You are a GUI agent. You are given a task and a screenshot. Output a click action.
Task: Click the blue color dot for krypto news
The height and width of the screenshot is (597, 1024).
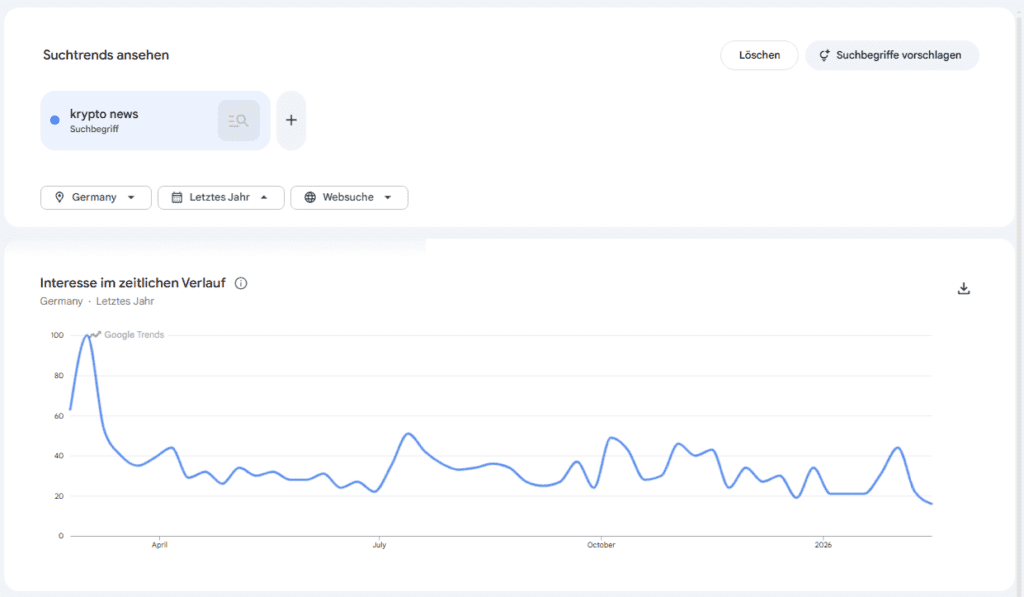(x=55, y=121)
